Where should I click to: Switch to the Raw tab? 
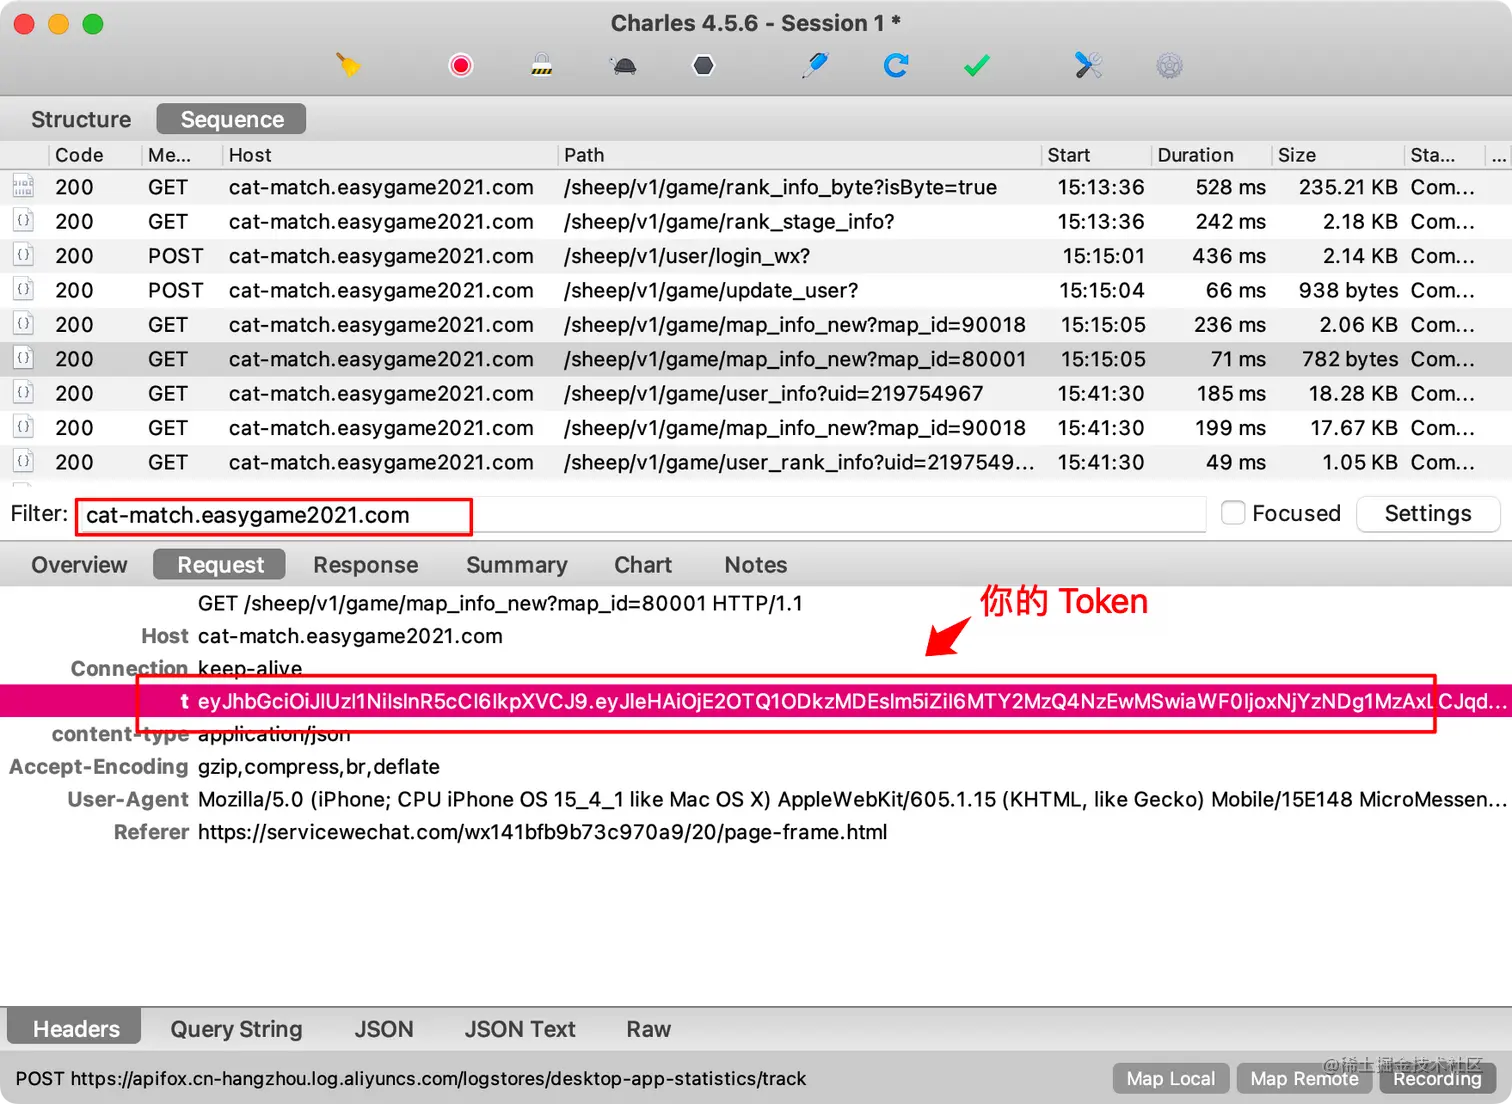(x=649, y=1029)
